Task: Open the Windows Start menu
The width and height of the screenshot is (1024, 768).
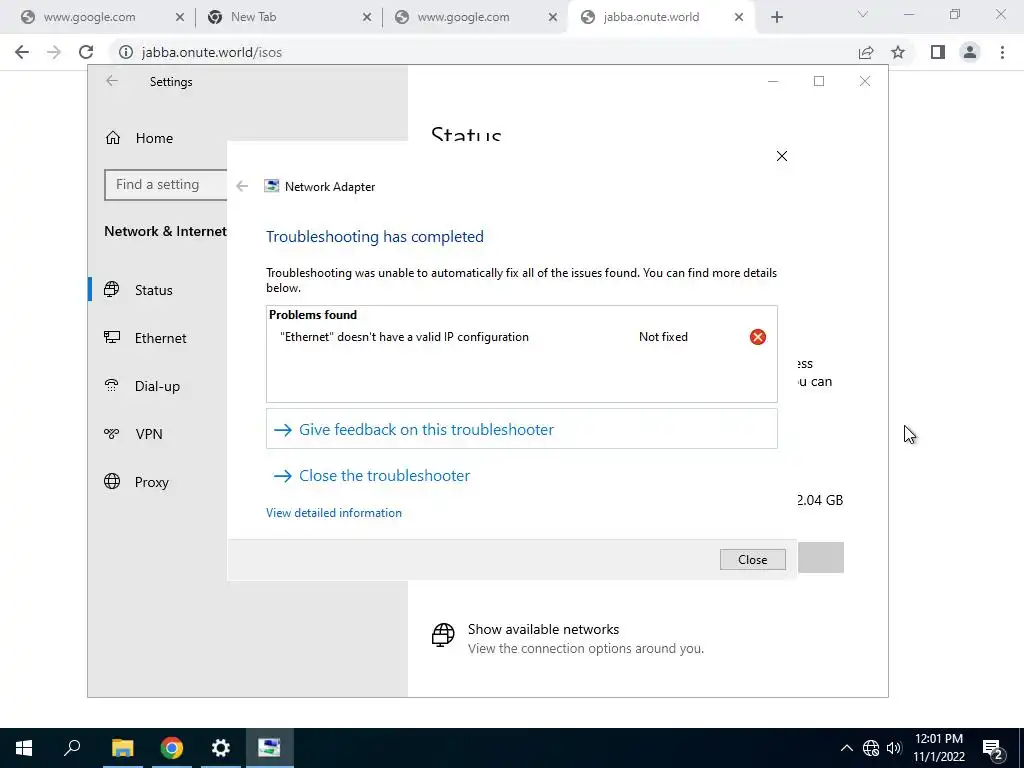Action: tap(24, 748)
